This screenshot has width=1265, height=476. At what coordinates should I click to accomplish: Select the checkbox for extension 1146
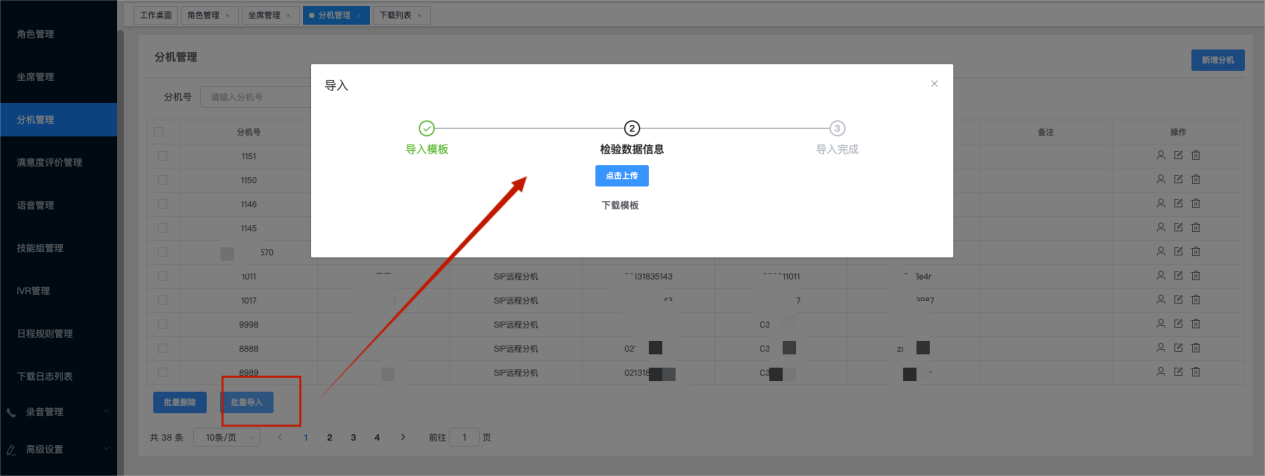click(162, 204)
